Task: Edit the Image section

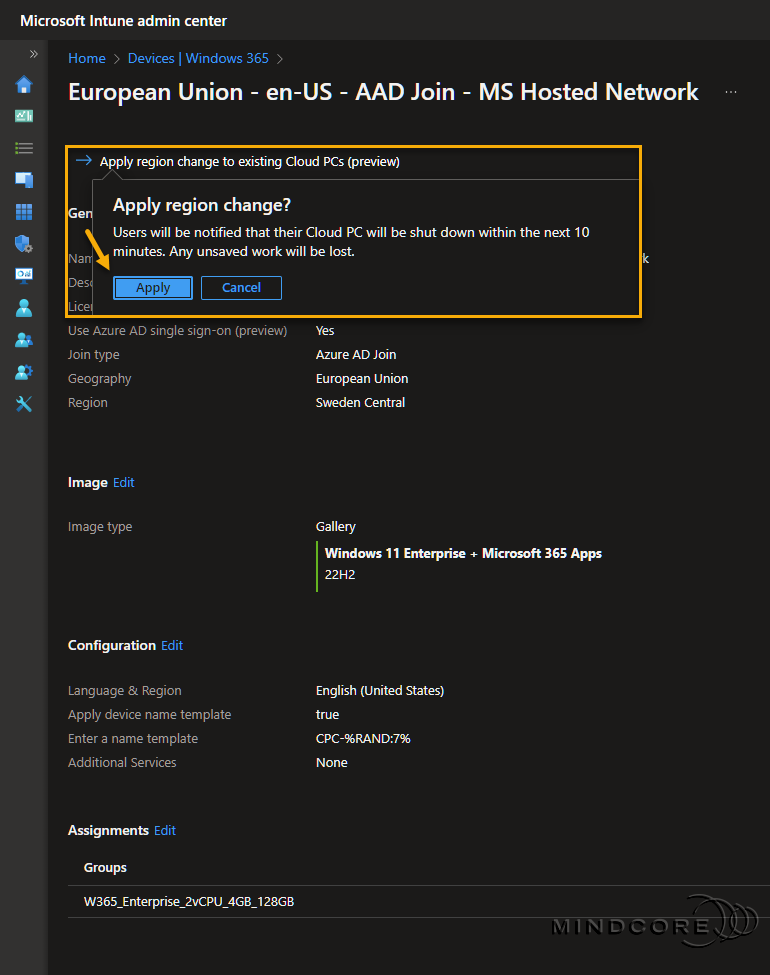Action: pyautogui.click(x=123, y=483)
